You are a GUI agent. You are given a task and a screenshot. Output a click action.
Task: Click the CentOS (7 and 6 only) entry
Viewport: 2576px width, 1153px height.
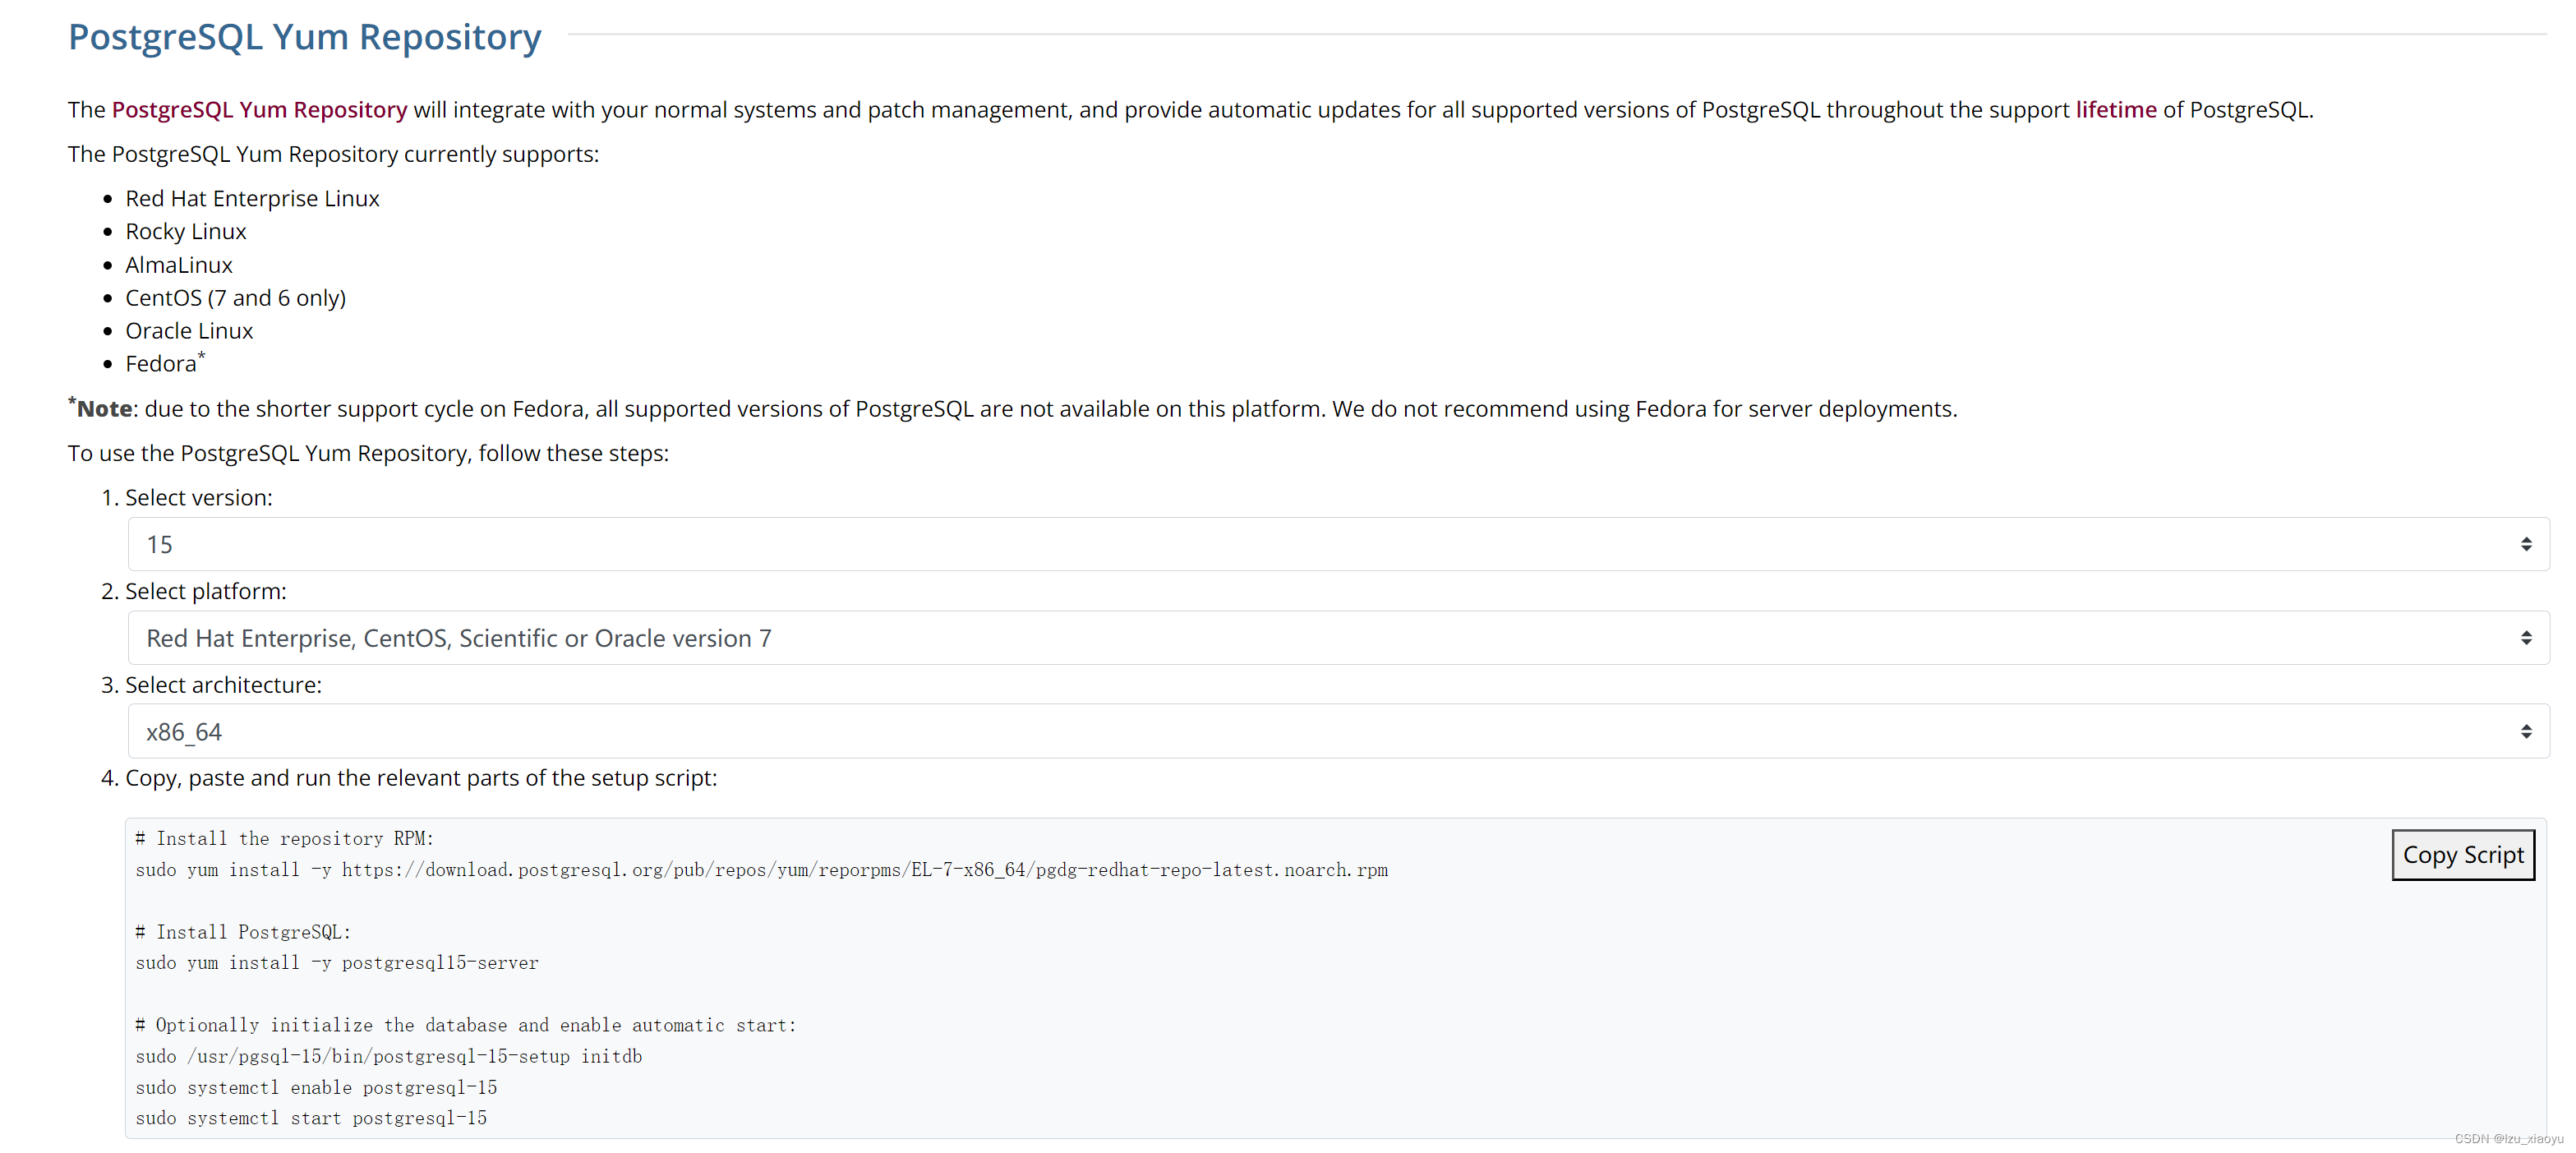235,297
